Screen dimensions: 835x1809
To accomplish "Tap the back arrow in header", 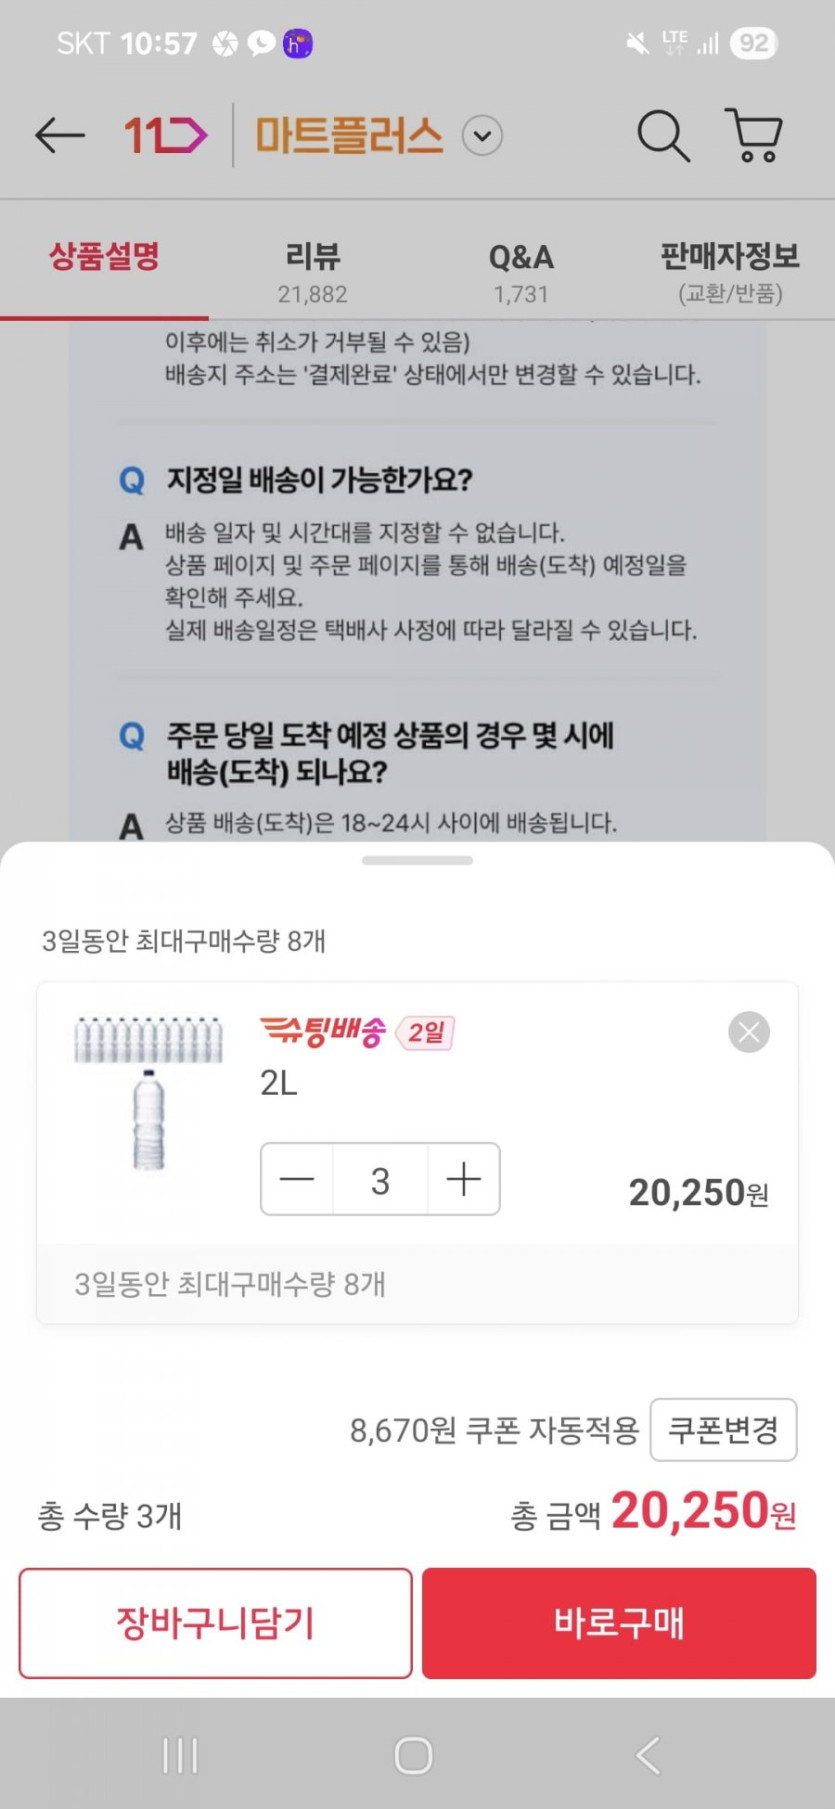I will pos(60,135).
